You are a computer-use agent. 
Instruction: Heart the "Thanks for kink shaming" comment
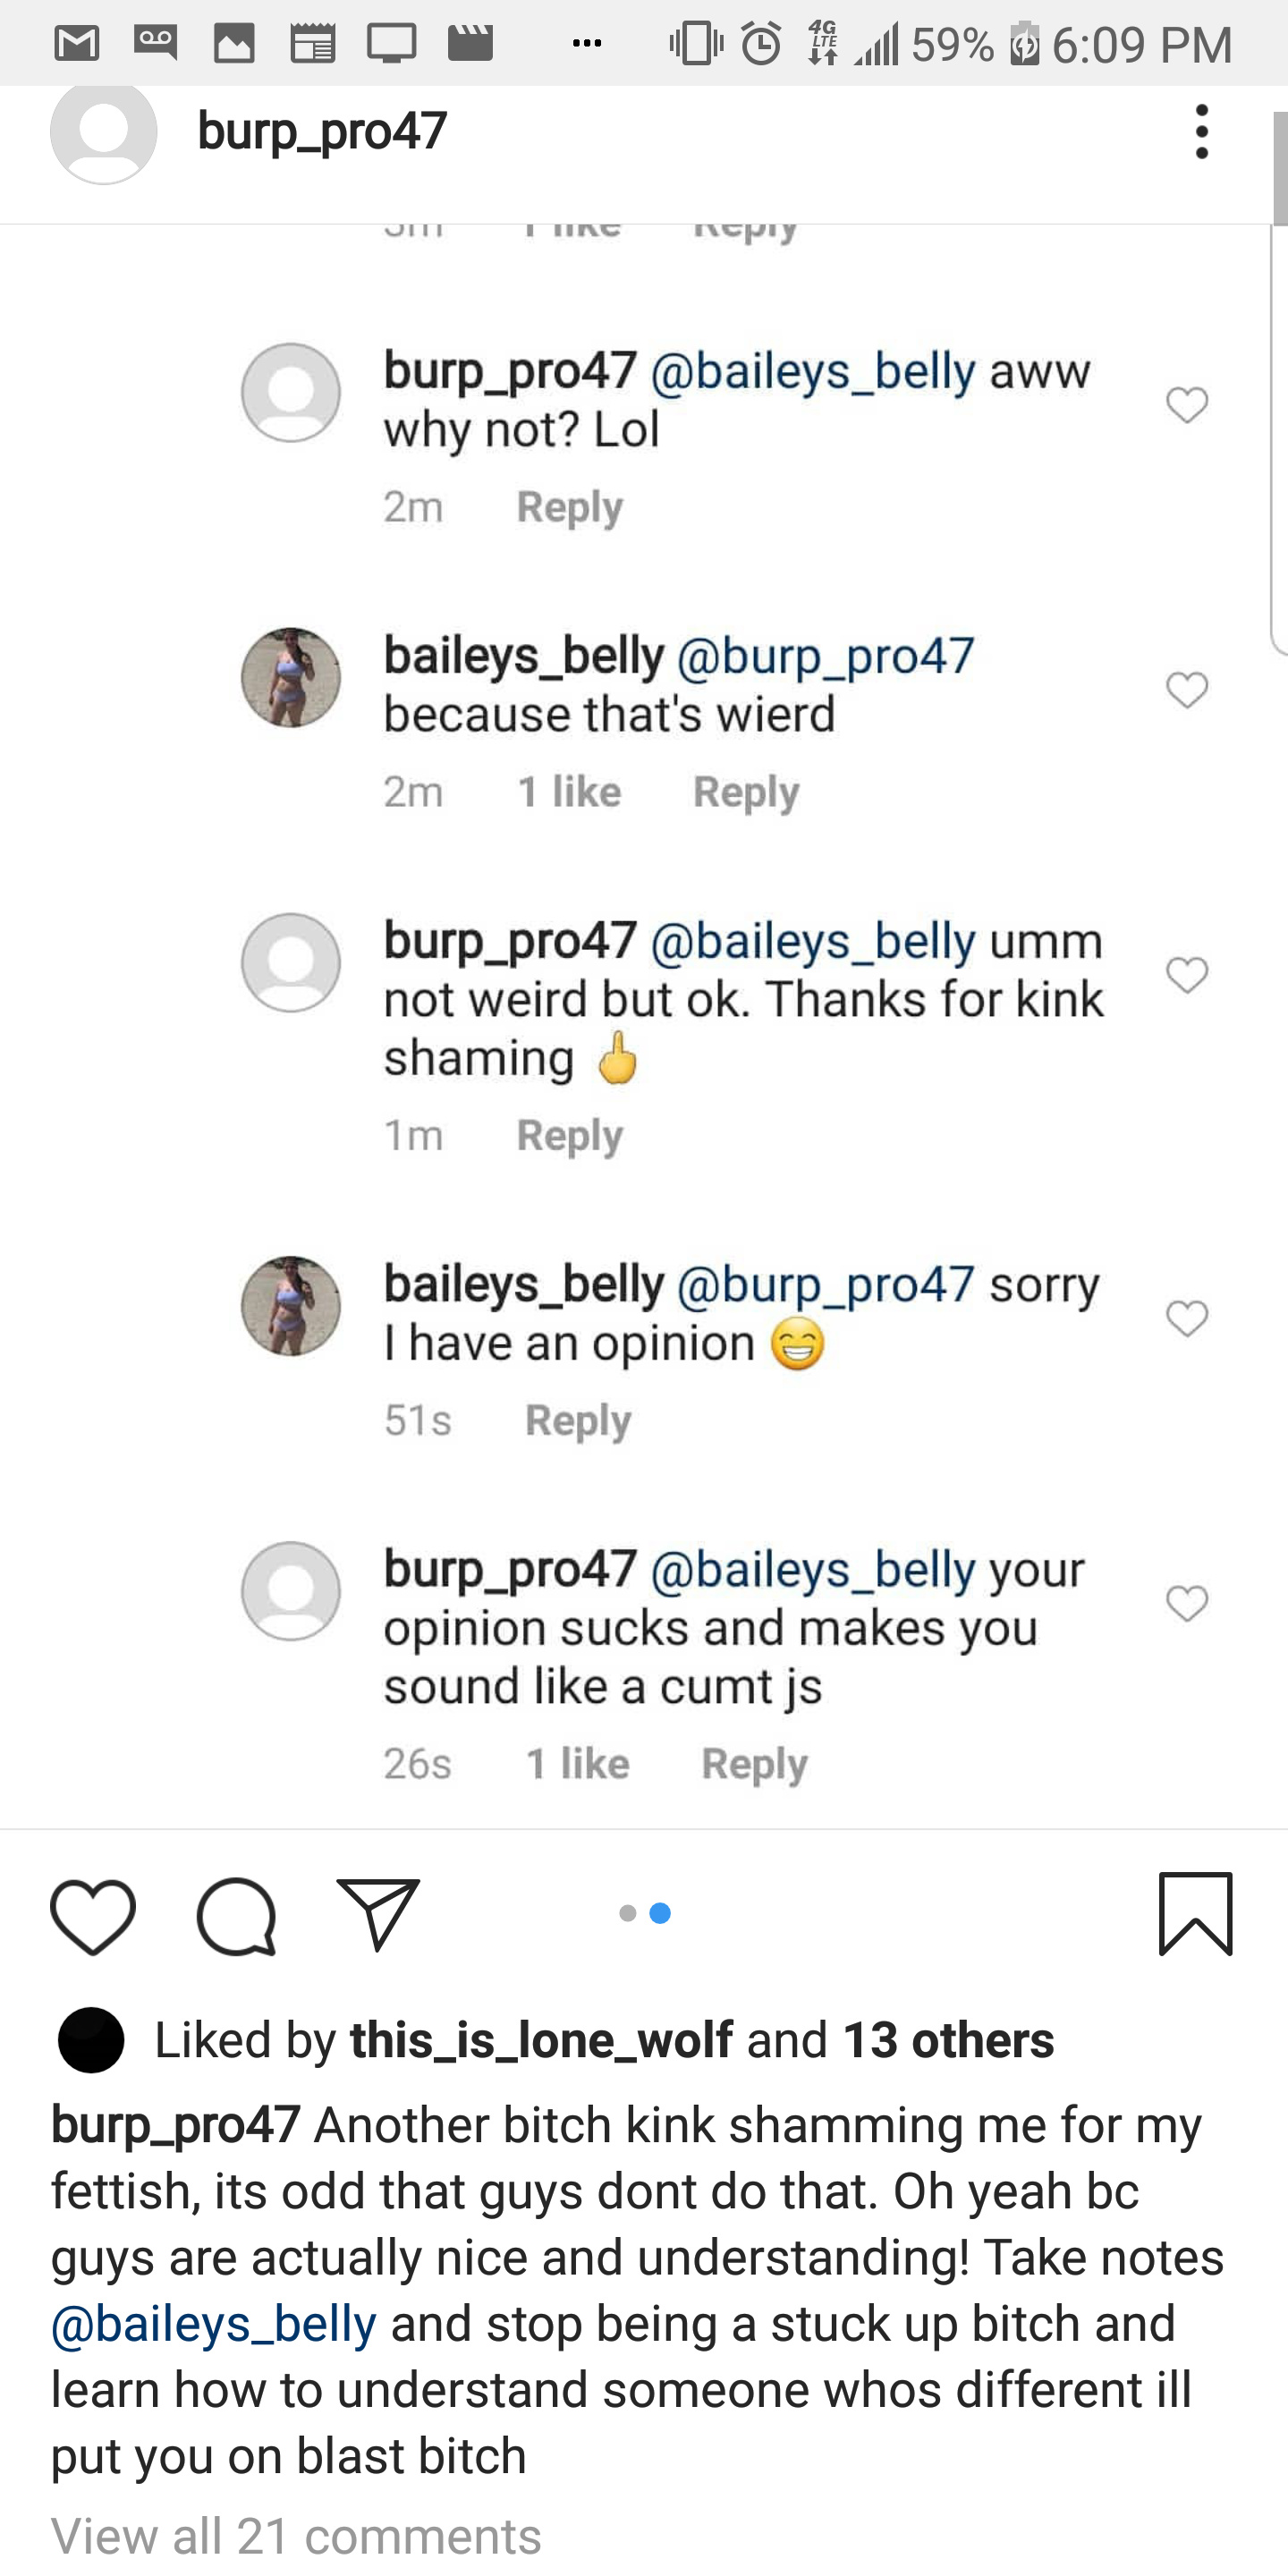1187,974
